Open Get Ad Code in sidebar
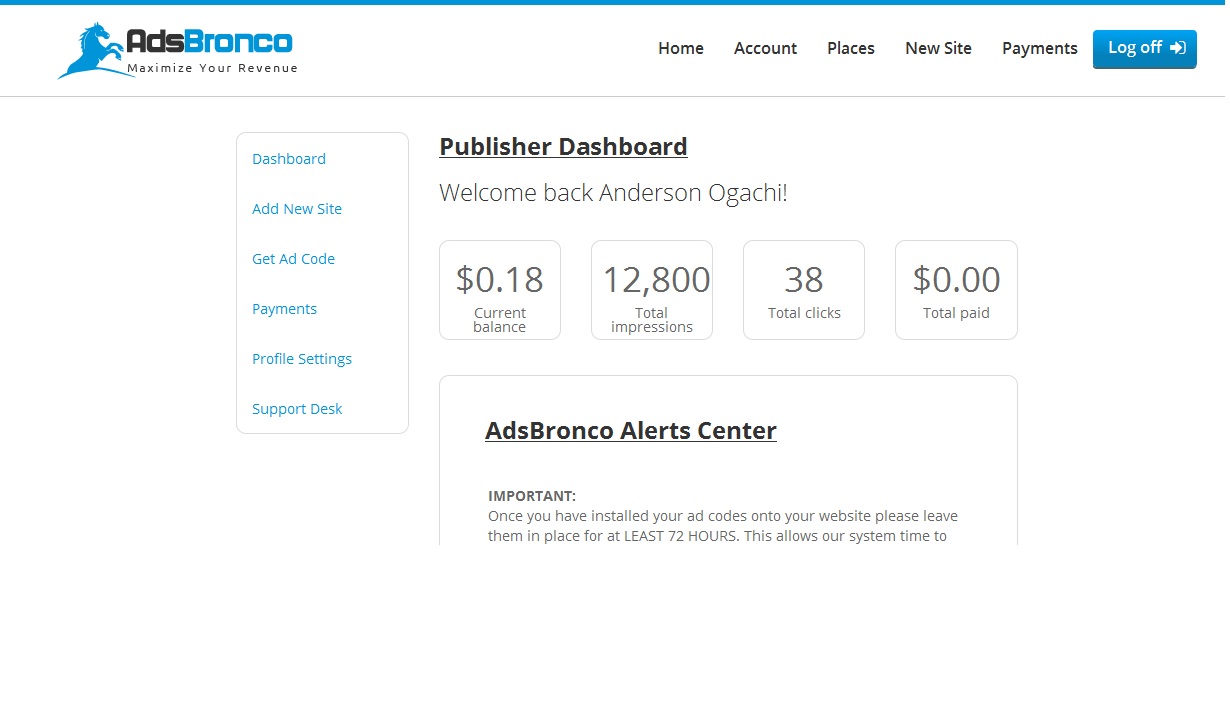The width and height of the screenshot is (1230, 720). tap(293, 259)
